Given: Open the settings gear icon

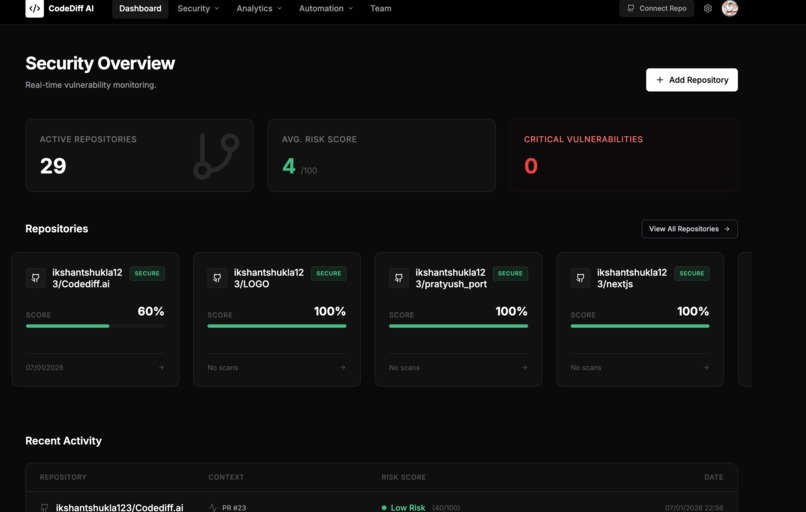Looking at the screenshot, I should click(708, 8).
